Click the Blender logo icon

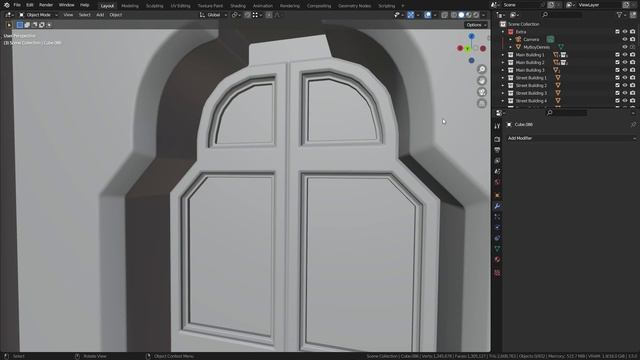tap(7, 5)
